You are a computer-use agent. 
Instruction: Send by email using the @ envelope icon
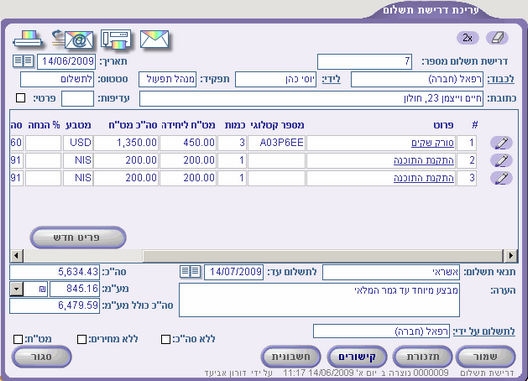point(73,40)
